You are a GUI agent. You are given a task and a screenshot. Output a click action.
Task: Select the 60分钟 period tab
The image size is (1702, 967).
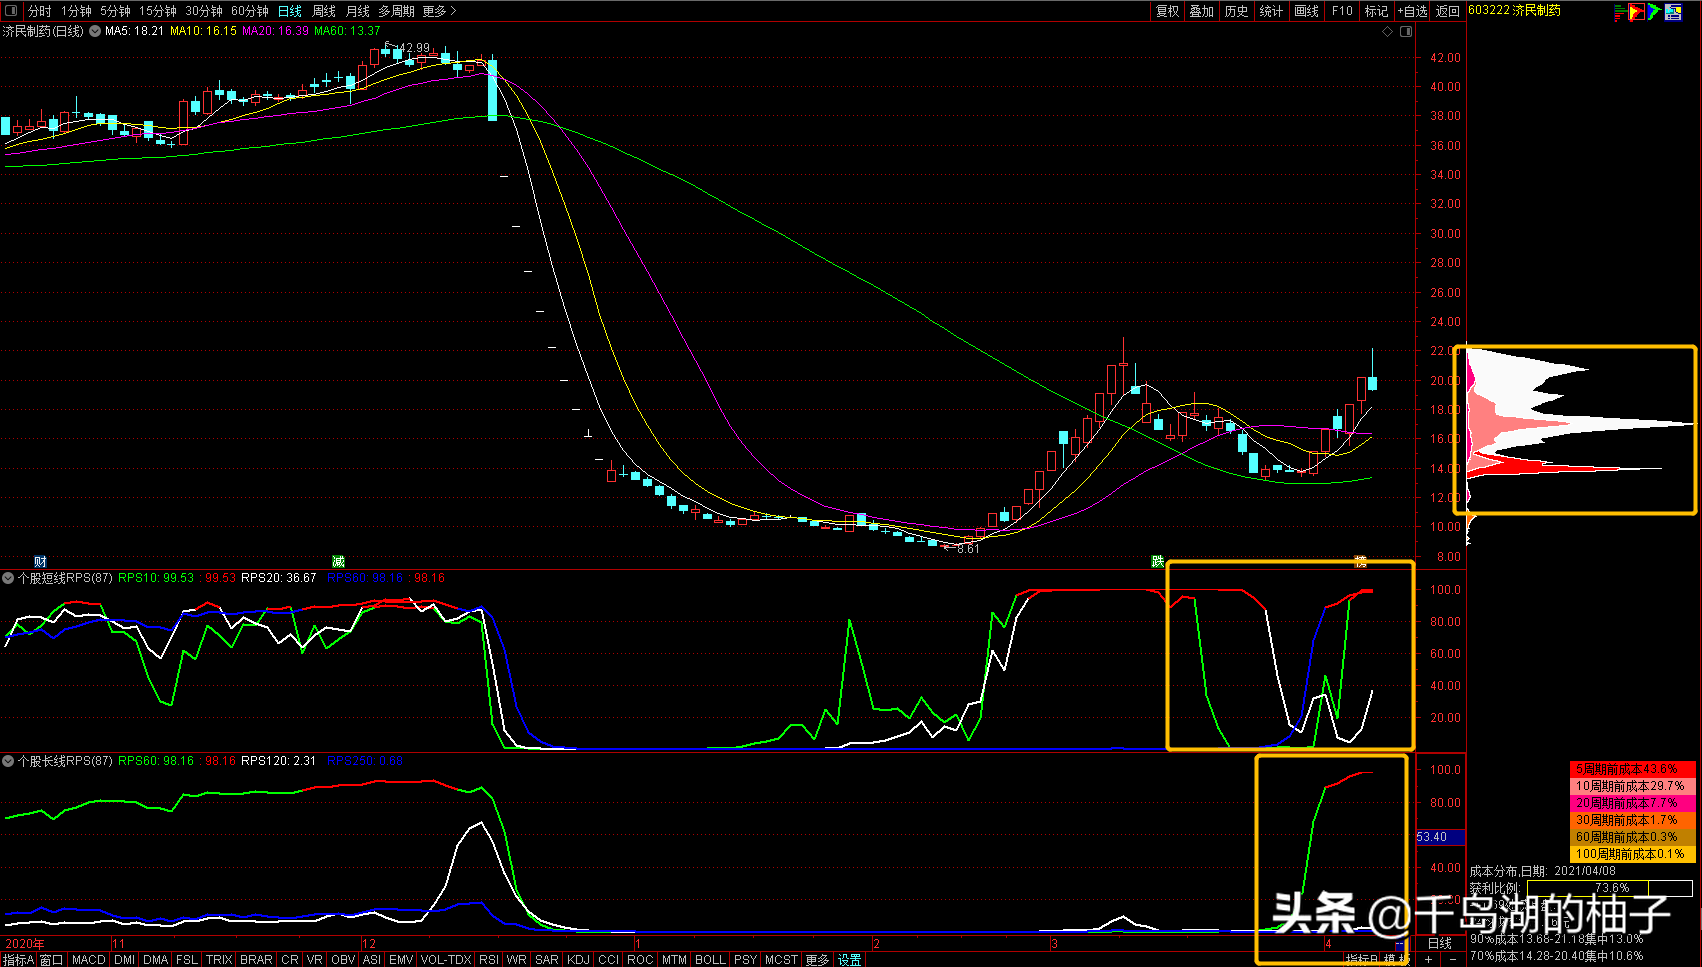pyautogui.click(x=249, y=11)
